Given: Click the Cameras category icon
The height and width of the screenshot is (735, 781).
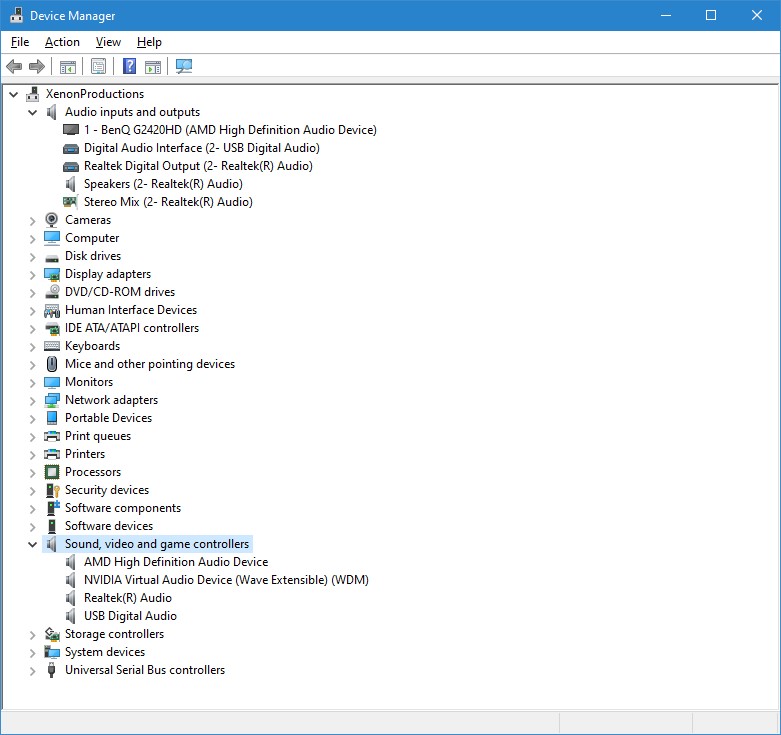Looking at the screenshot, I should 52,220.
